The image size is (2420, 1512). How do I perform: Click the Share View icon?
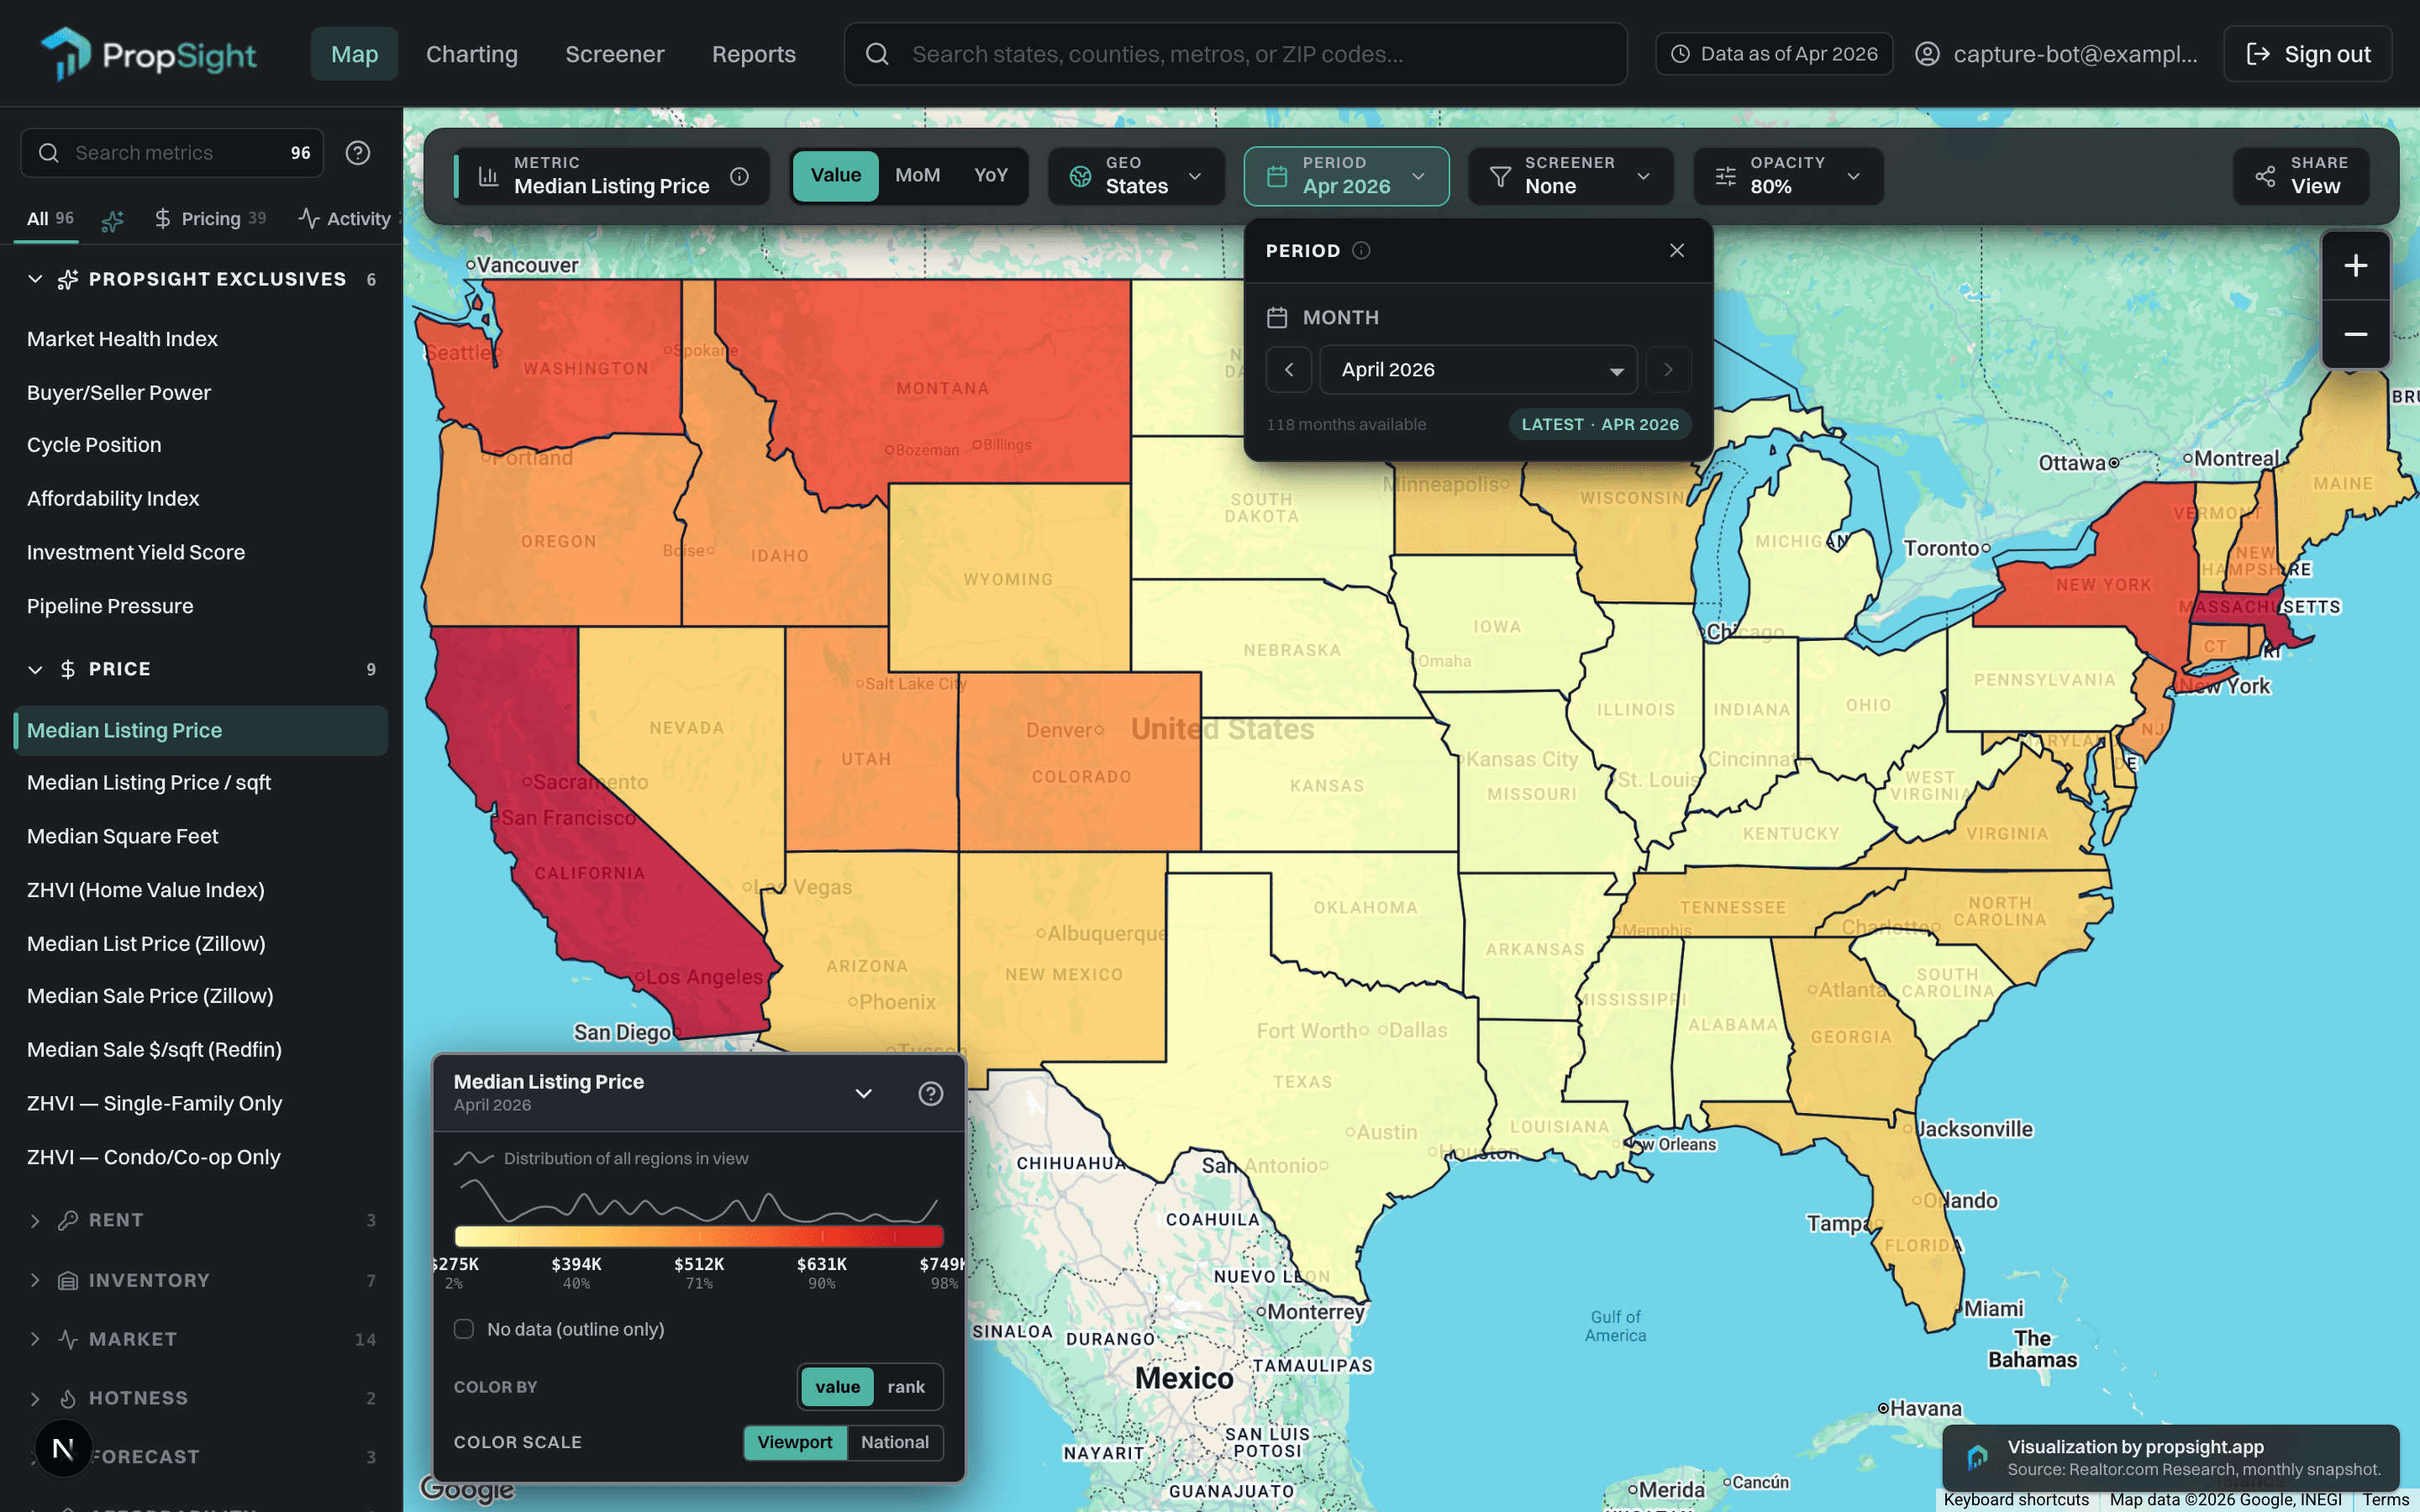pyautogui.click(x=2265, y=177)
